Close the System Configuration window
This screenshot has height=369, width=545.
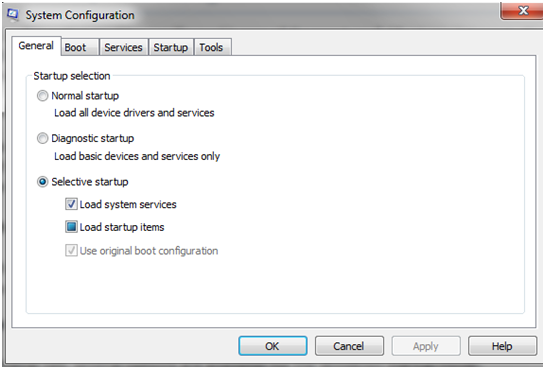tap(522, 11)
